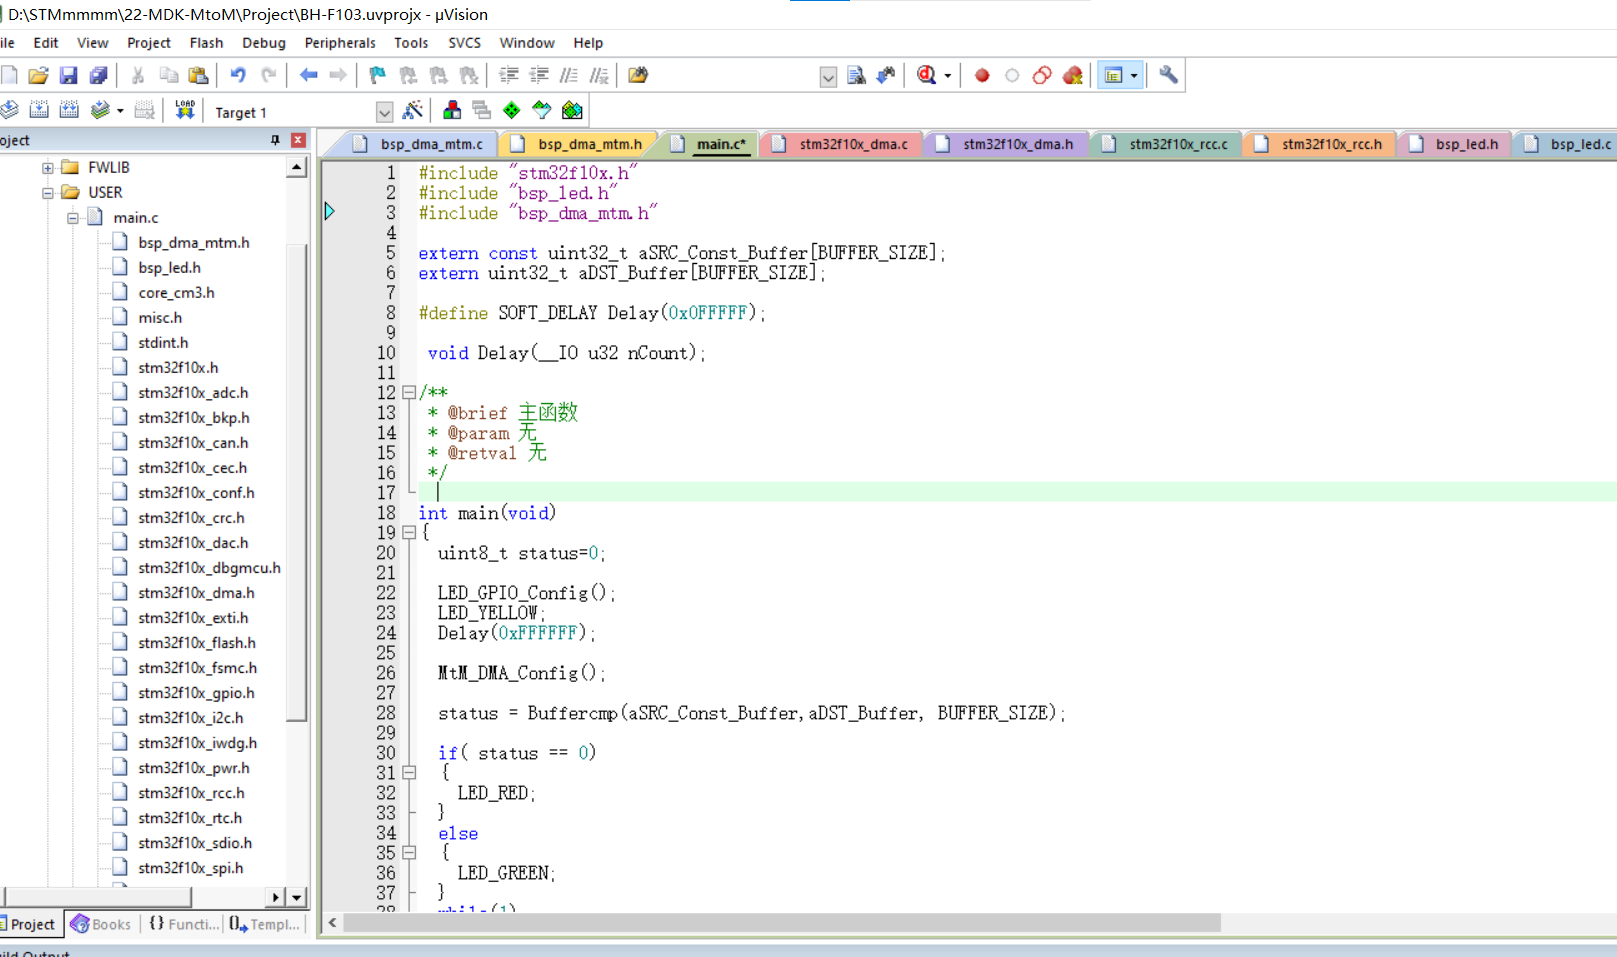
Task: Open Pack Installer icon
Action: click(572, 110)
